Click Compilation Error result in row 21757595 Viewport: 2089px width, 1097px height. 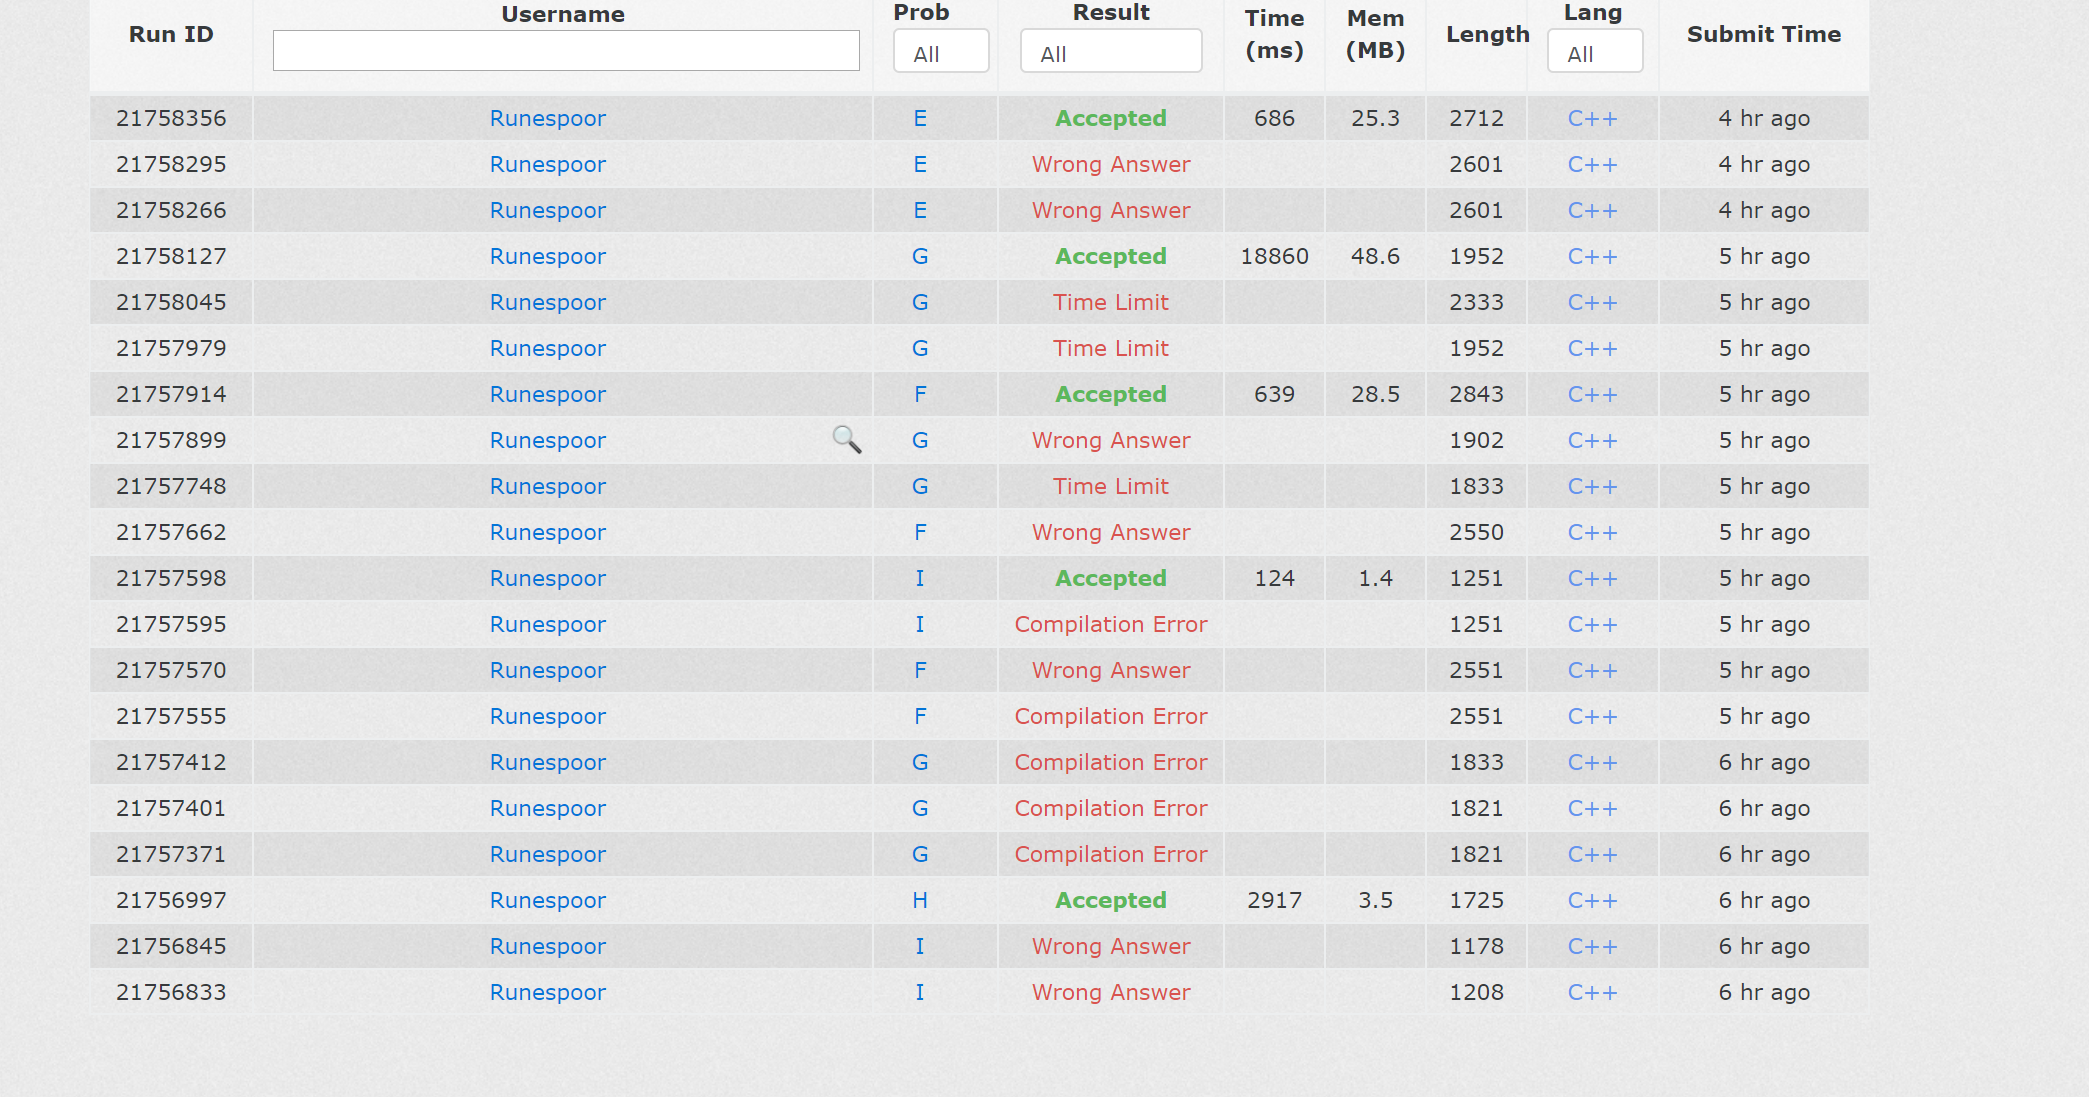click(1110, 624)
